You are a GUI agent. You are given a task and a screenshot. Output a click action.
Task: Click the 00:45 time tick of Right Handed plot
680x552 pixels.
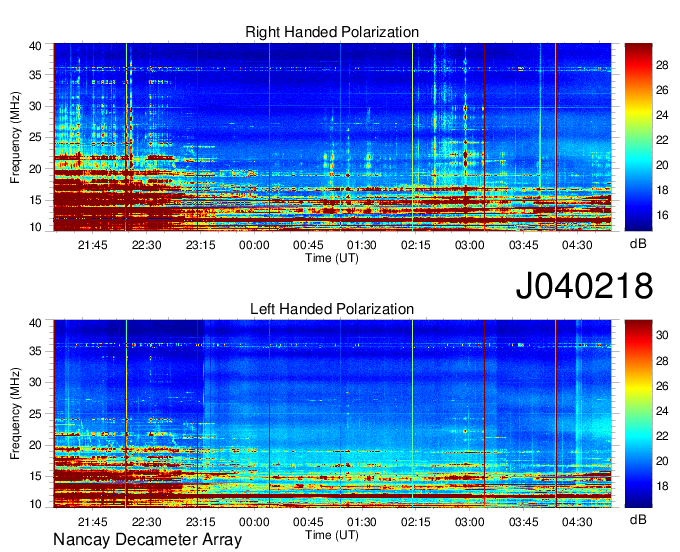308,245
